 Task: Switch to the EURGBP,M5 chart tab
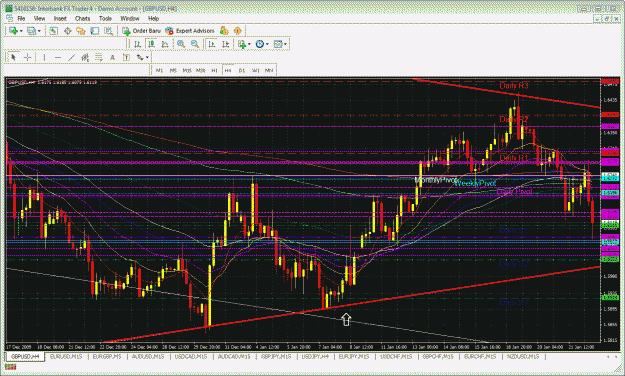107,357
